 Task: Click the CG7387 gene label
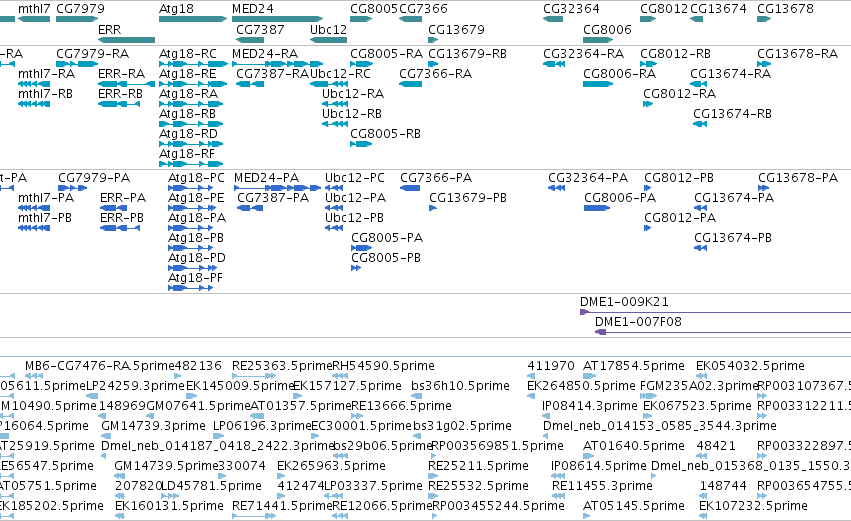pos(261,29)
